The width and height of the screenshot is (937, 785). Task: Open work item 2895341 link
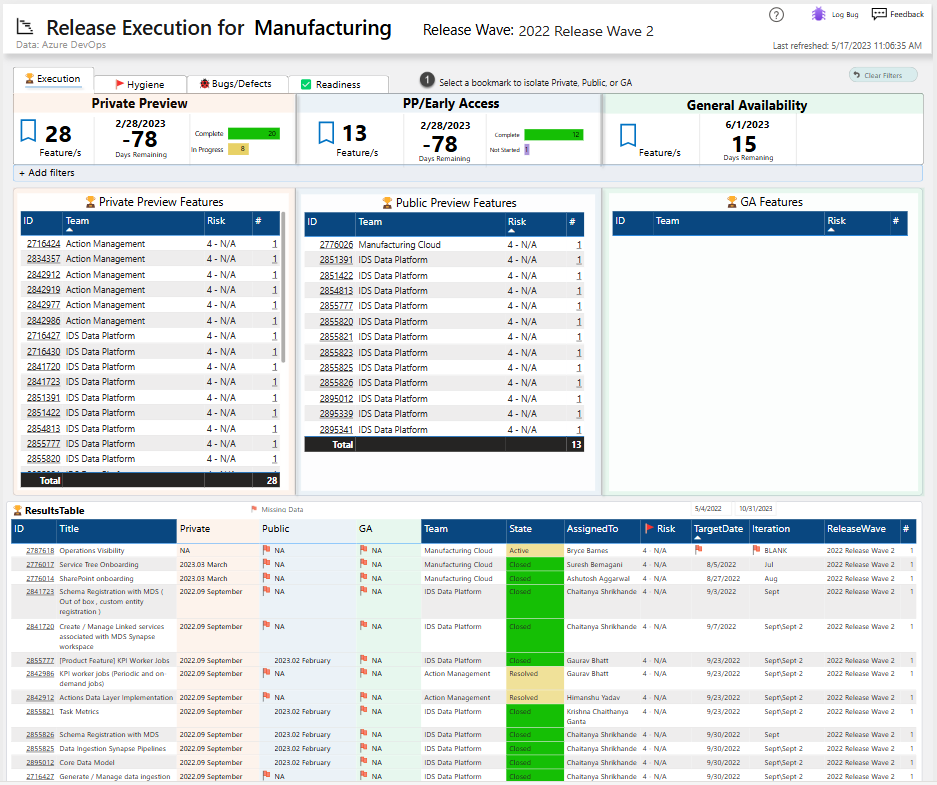pos(336,430)
